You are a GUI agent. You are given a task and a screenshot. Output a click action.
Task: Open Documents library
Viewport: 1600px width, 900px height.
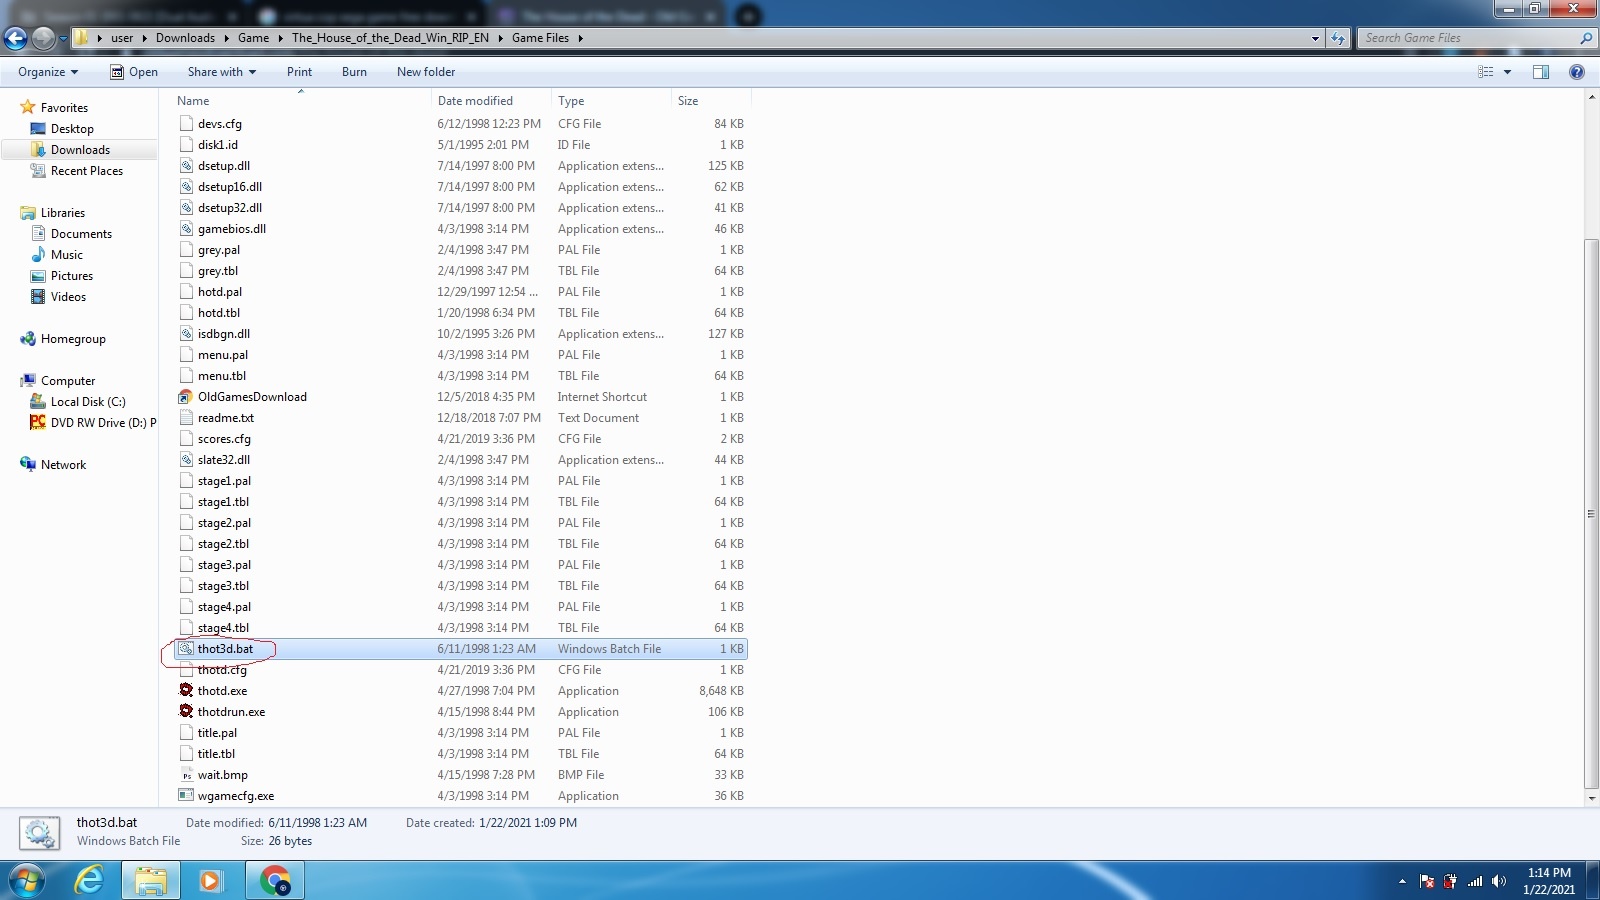click(x=81, y=233)
